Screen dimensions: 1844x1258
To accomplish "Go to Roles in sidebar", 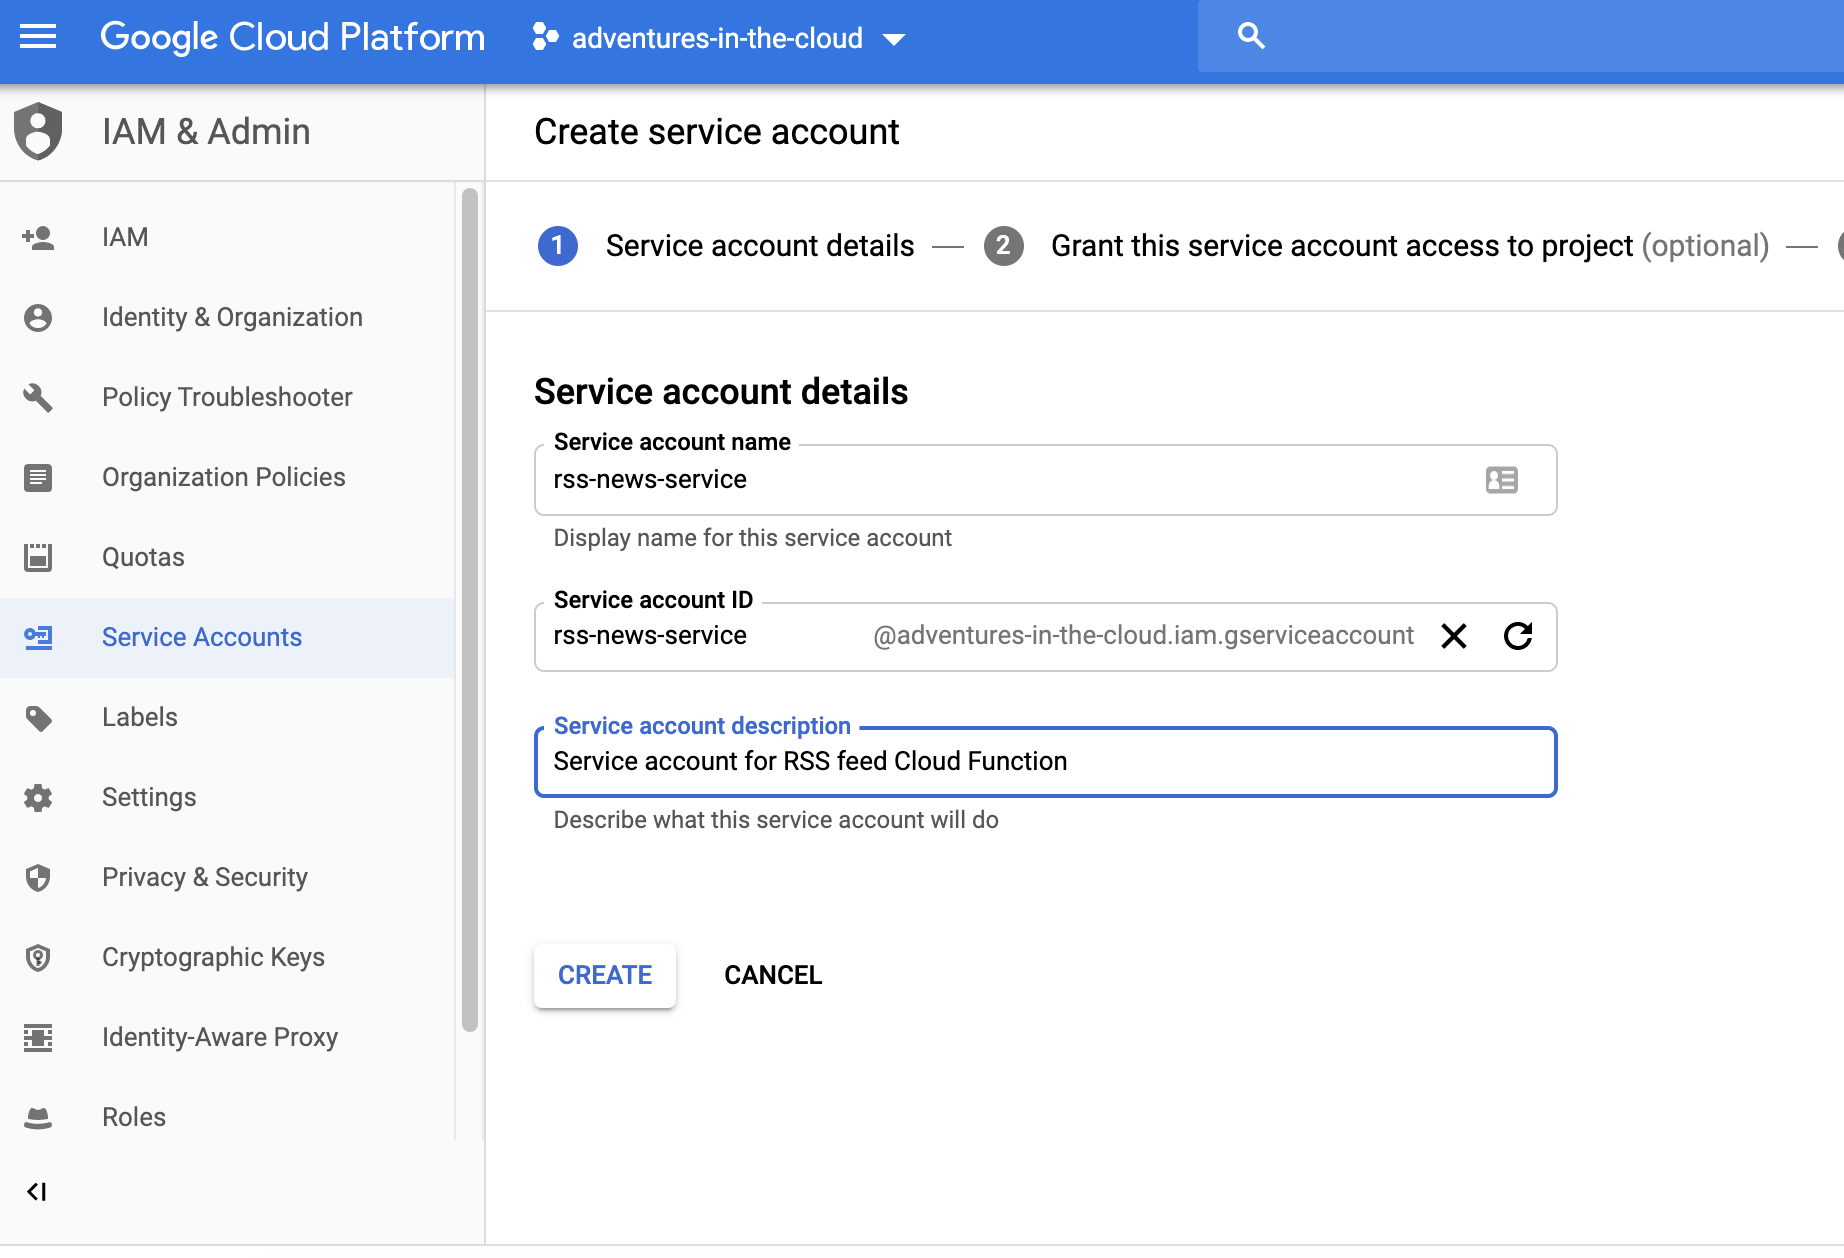I will point(134,1117).
